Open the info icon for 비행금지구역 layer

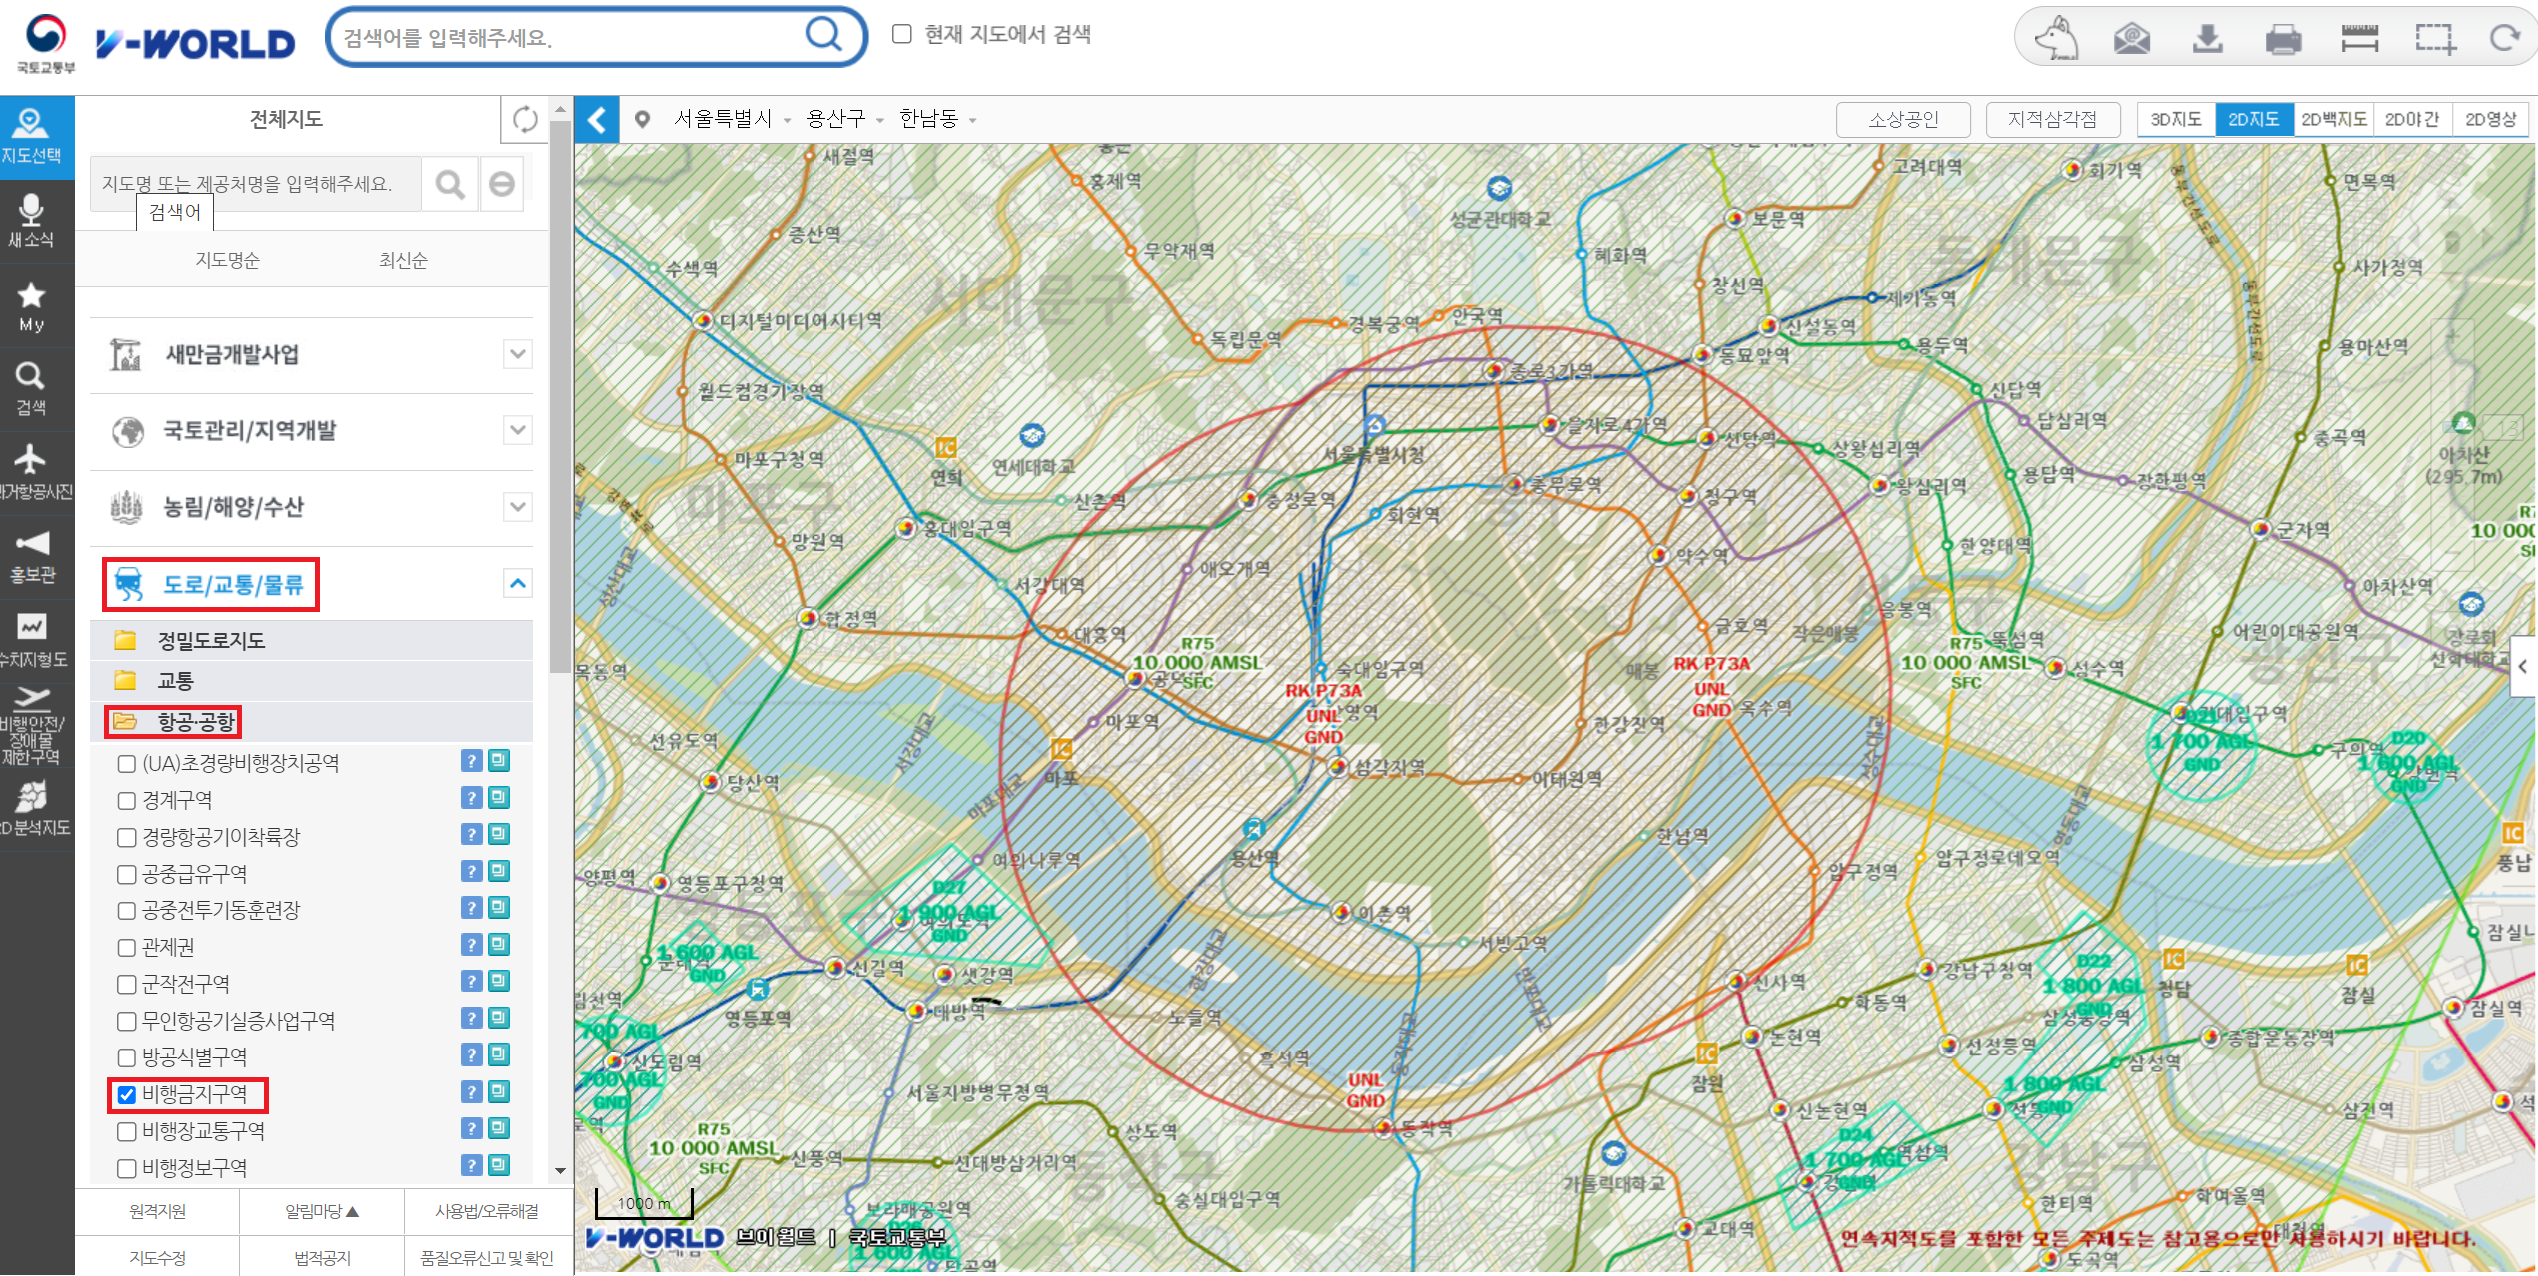pyautogui.click(x=471, y=1091)
